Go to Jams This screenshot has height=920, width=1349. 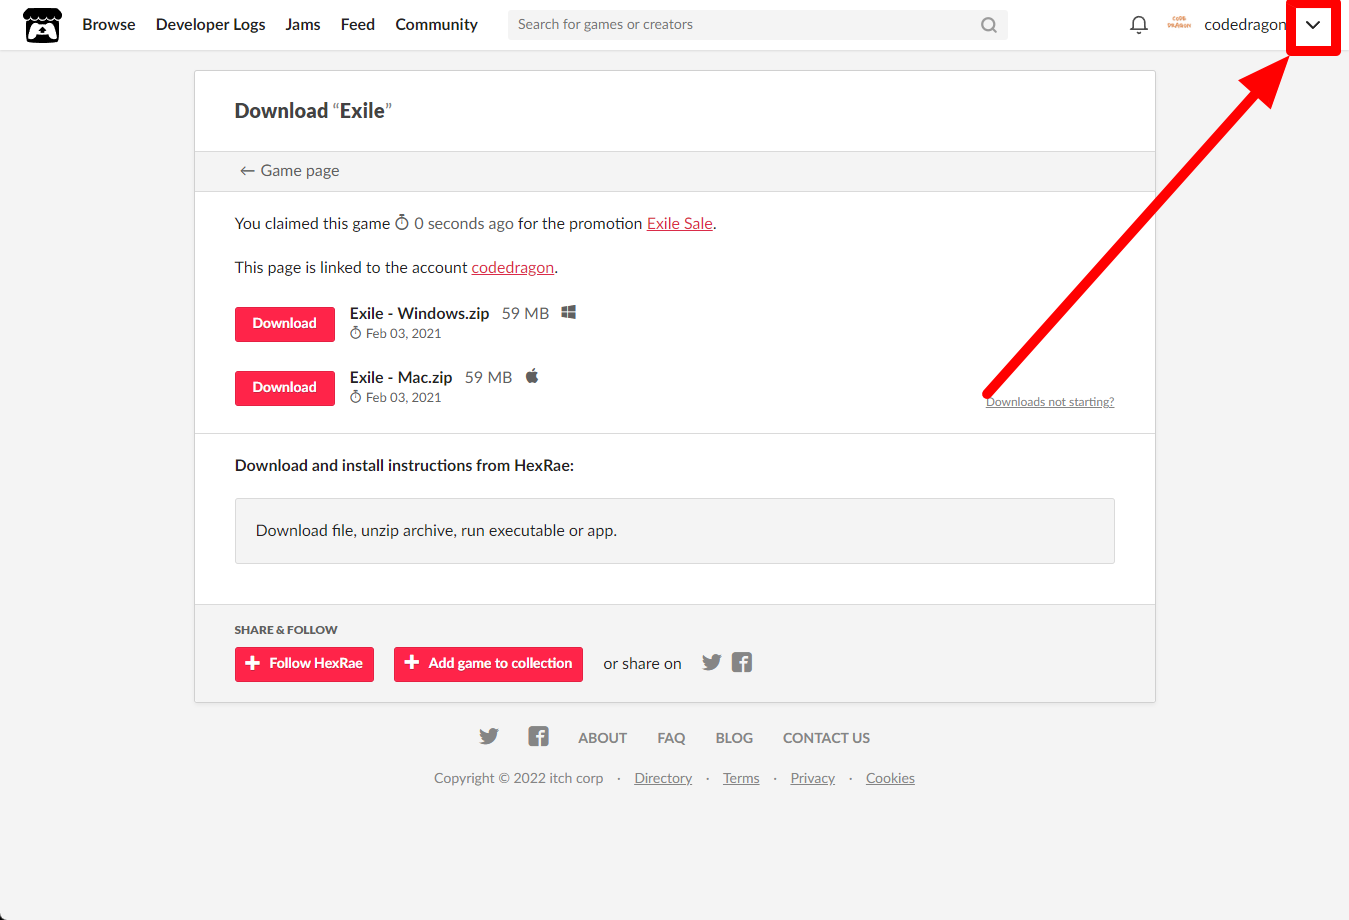tap(303, 25)
